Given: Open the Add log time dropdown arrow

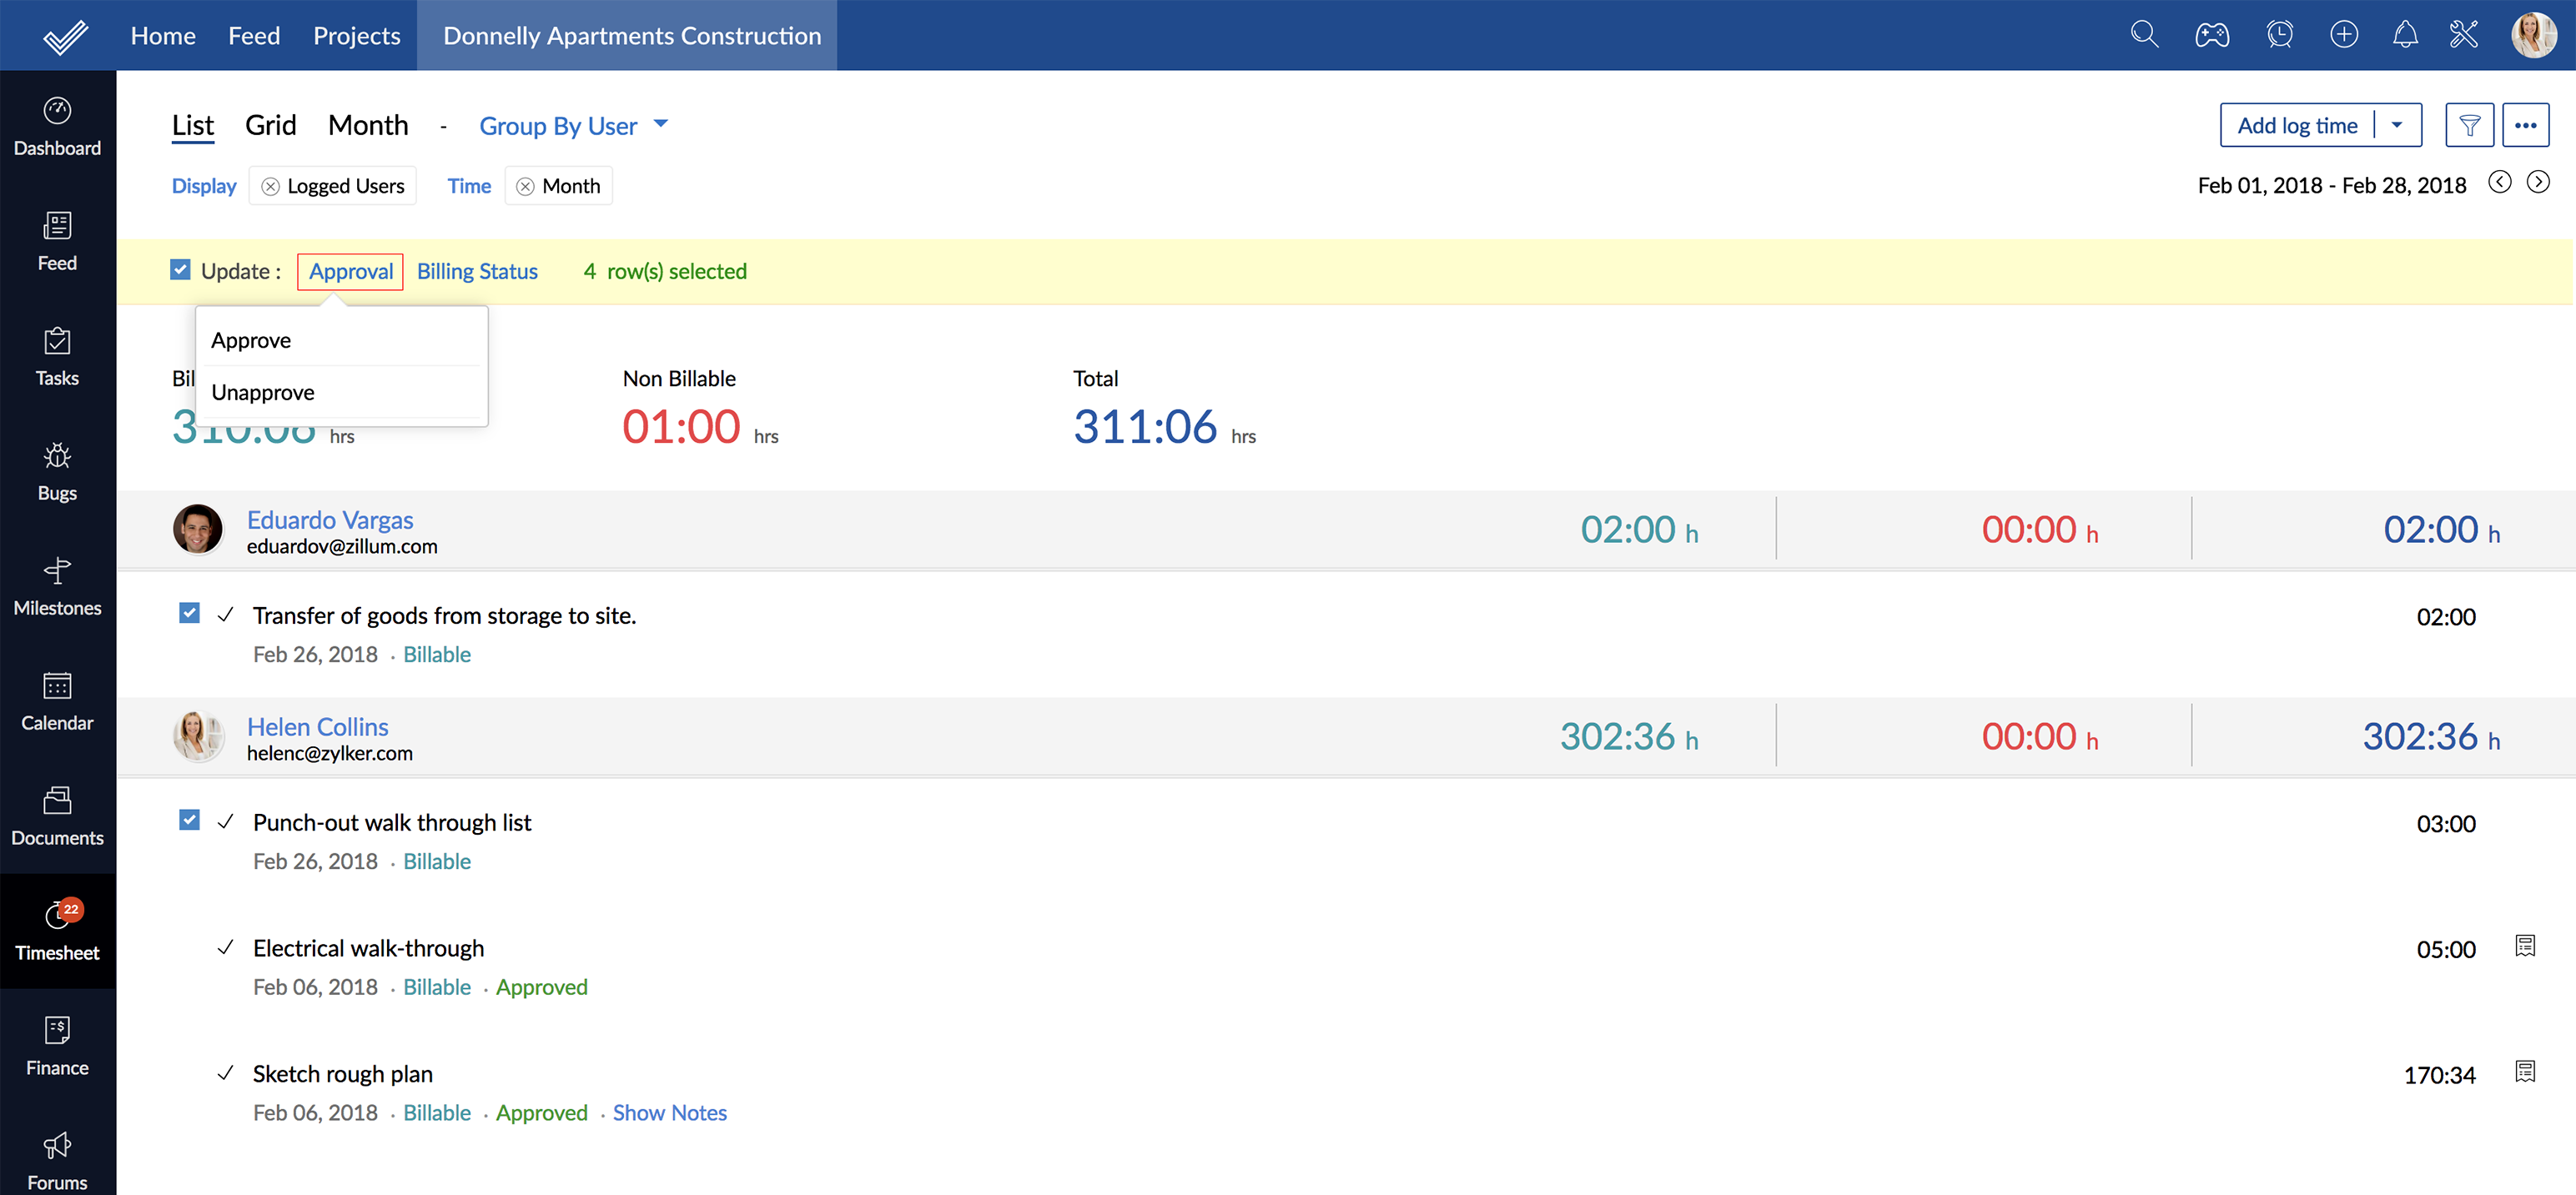Looking at the screenshot, I should [2396, 125].
